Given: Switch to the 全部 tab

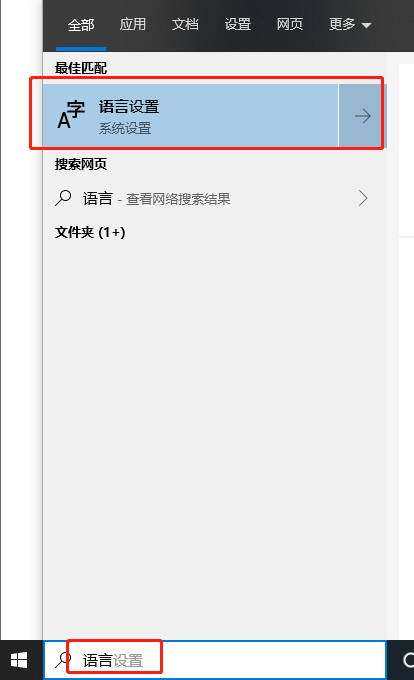Looking at the screenshot, I should point(81,25).
